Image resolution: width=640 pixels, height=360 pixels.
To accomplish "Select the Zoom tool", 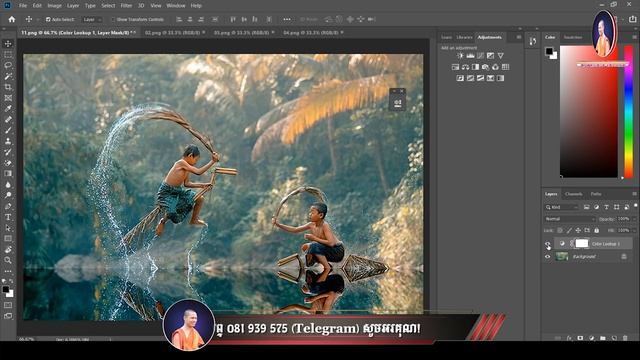I will point(8,260).
